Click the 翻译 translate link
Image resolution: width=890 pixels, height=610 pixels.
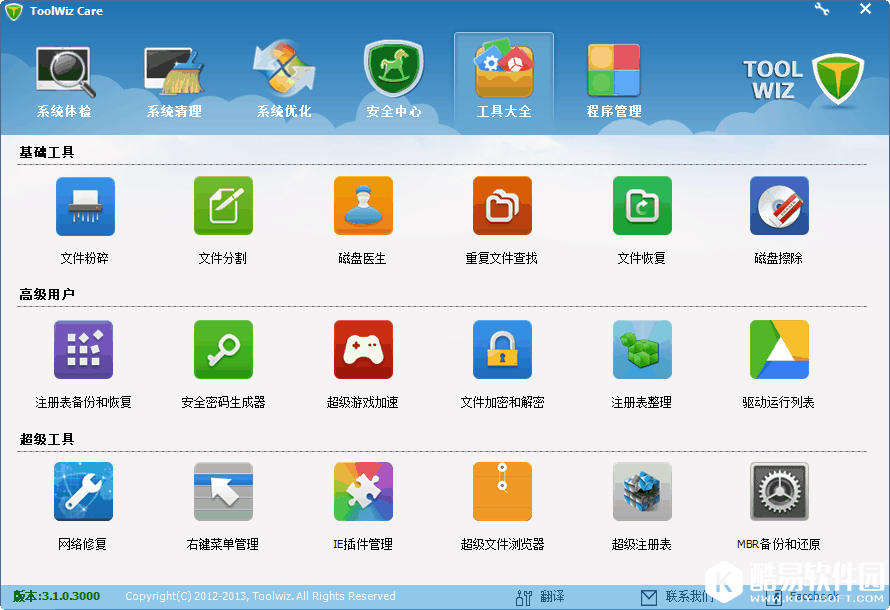541,597
